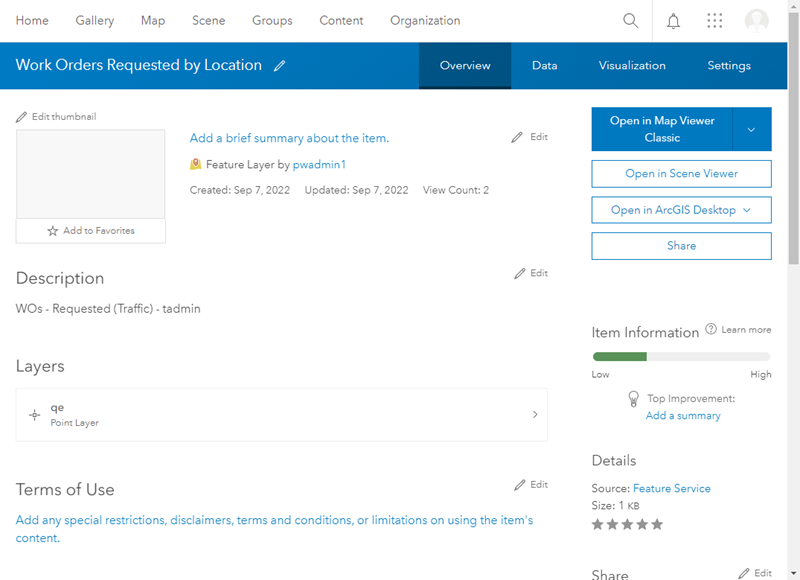This screenshot has height=580, width=800.
Task: Open the ArcGIS Desktop dropdown
Action: tap(681, 210)
